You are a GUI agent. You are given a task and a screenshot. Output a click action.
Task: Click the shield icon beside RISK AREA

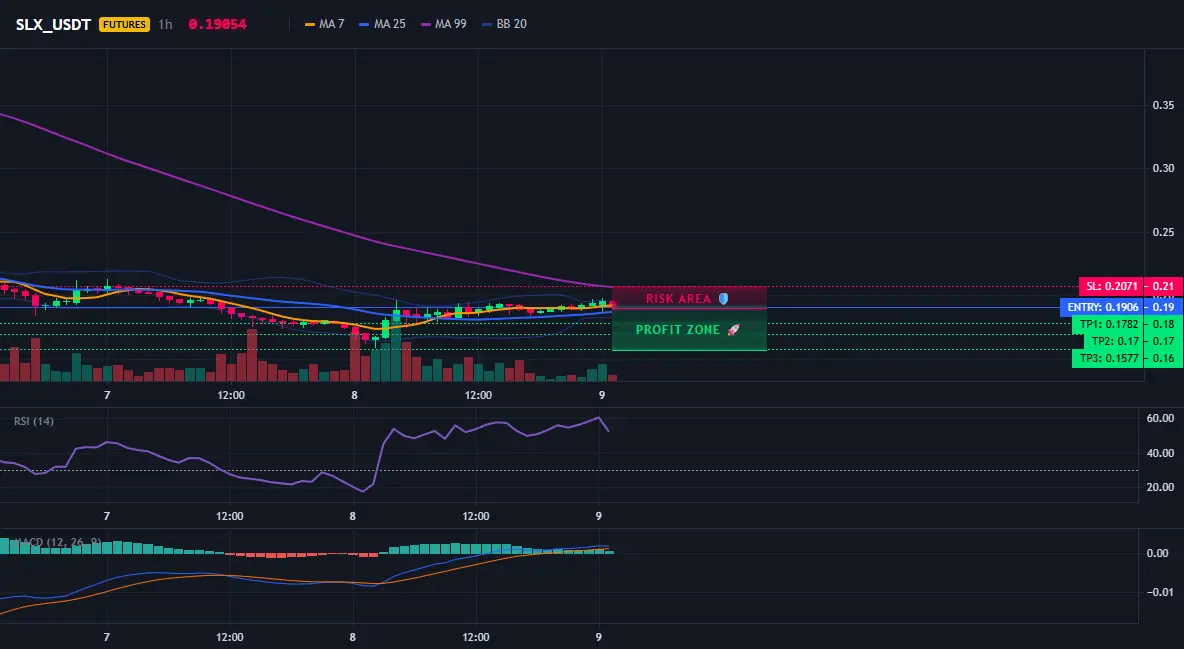point(723,298)
